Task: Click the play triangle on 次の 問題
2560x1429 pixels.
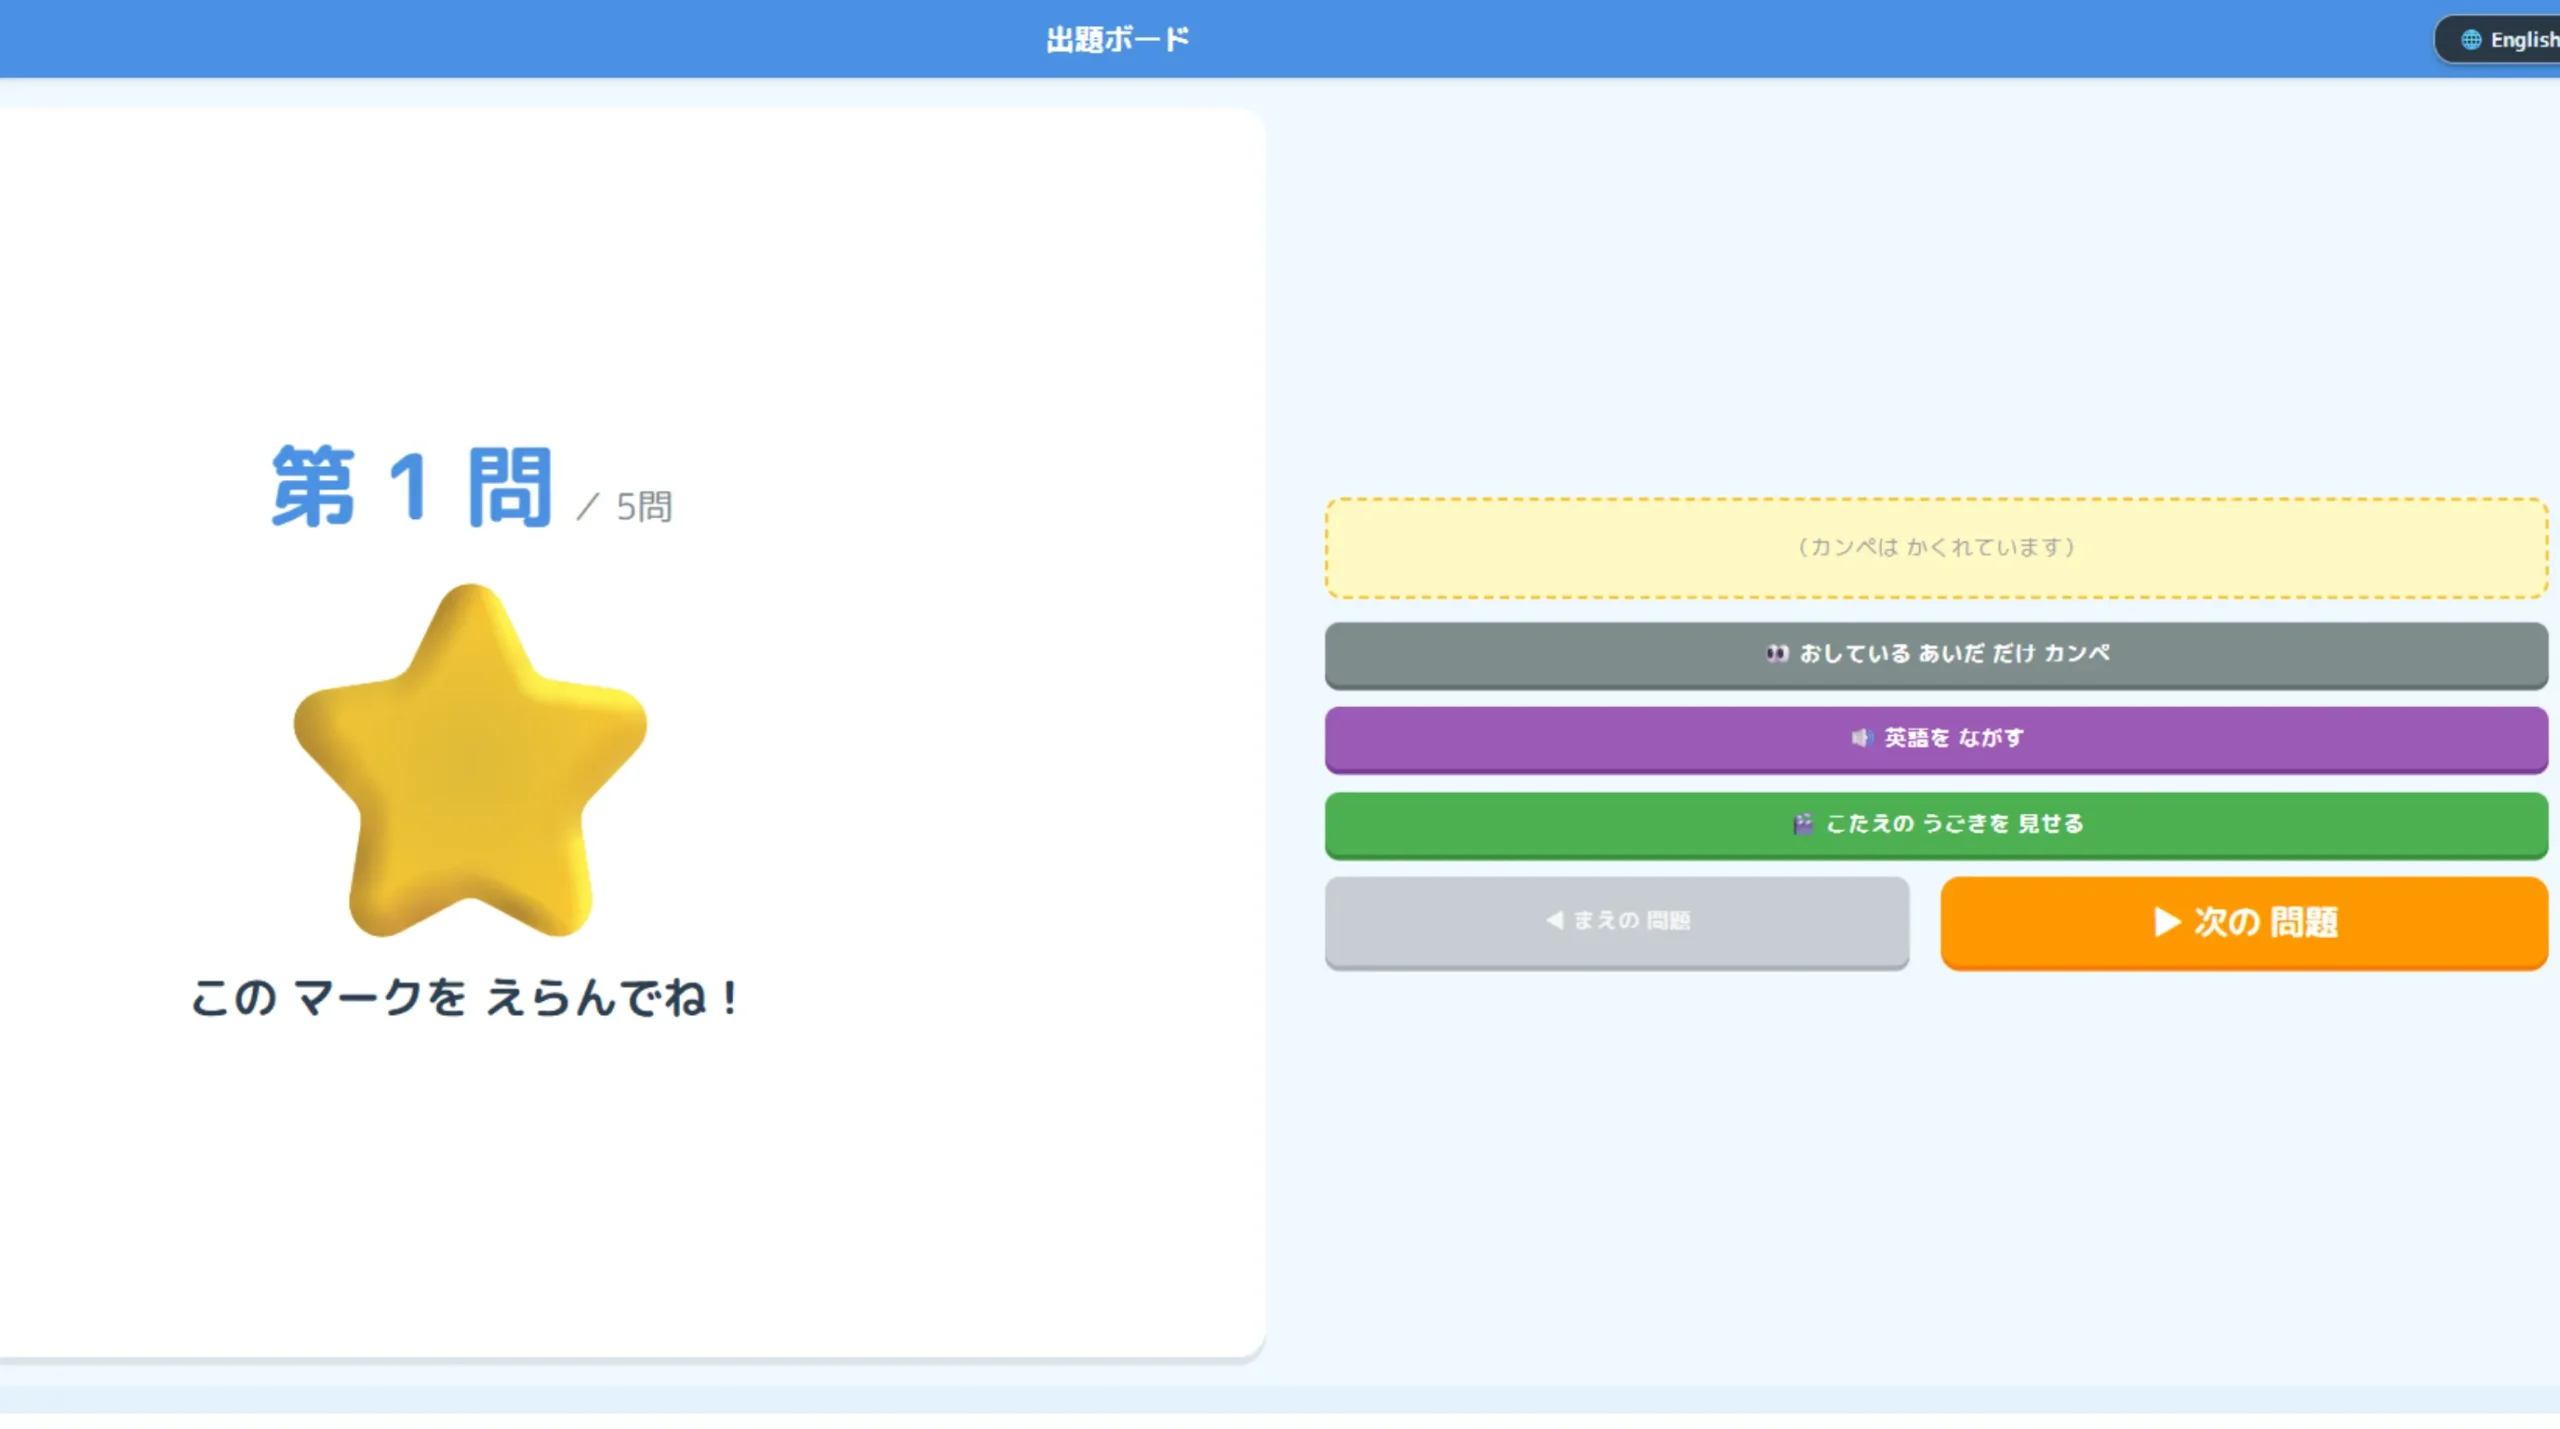Action: (2166, 922)
